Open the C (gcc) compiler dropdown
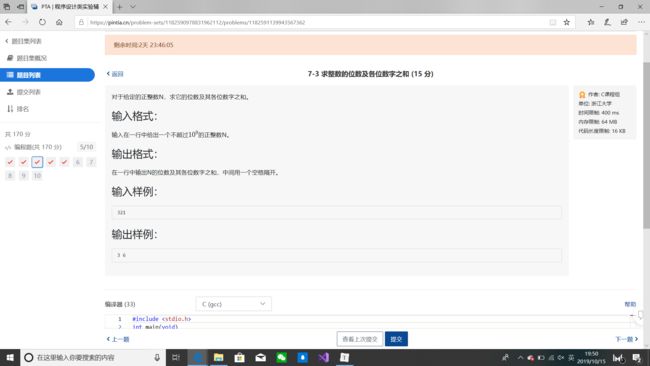Viewport: 650px width, 366px height. (233, 304)
